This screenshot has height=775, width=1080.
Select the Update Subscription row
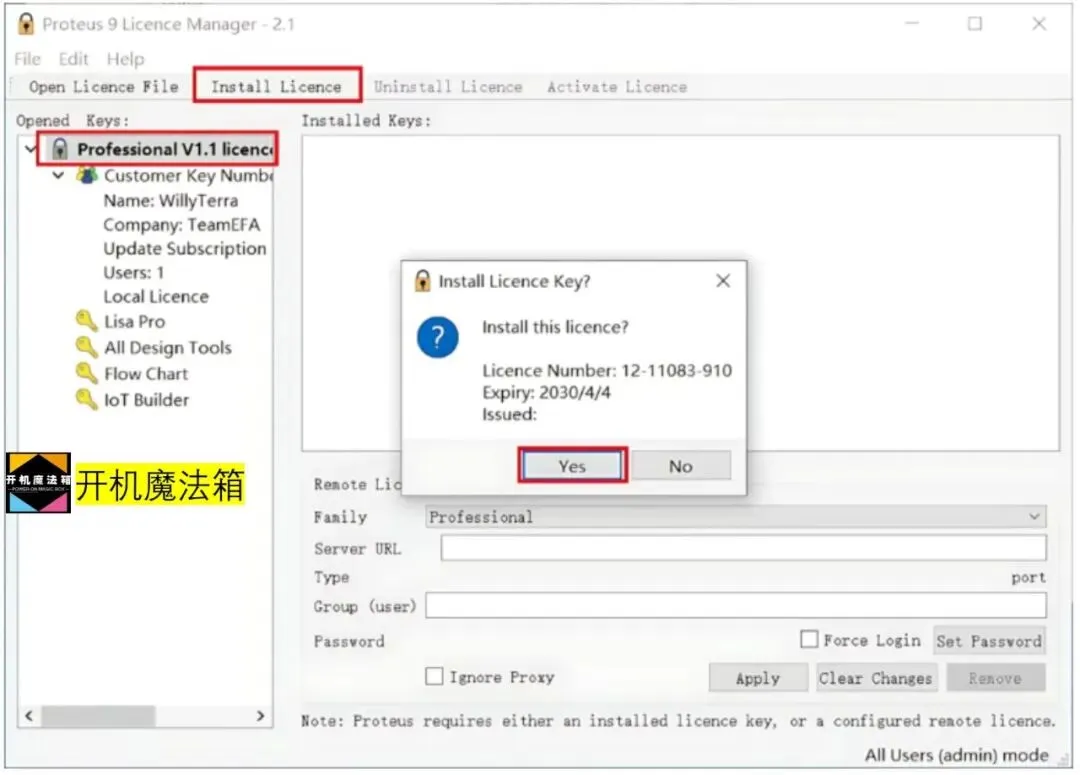[185, 249]
